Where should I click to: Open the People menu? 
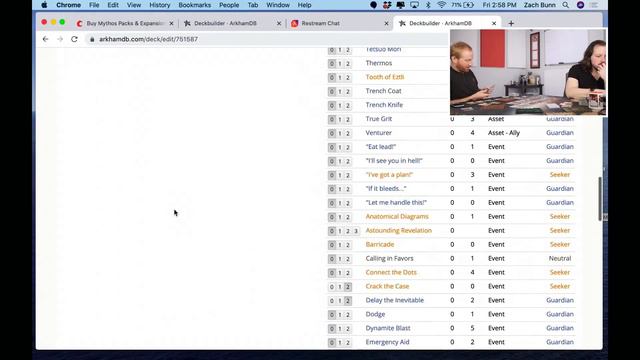pyautogui.click(x=229, y=5)
